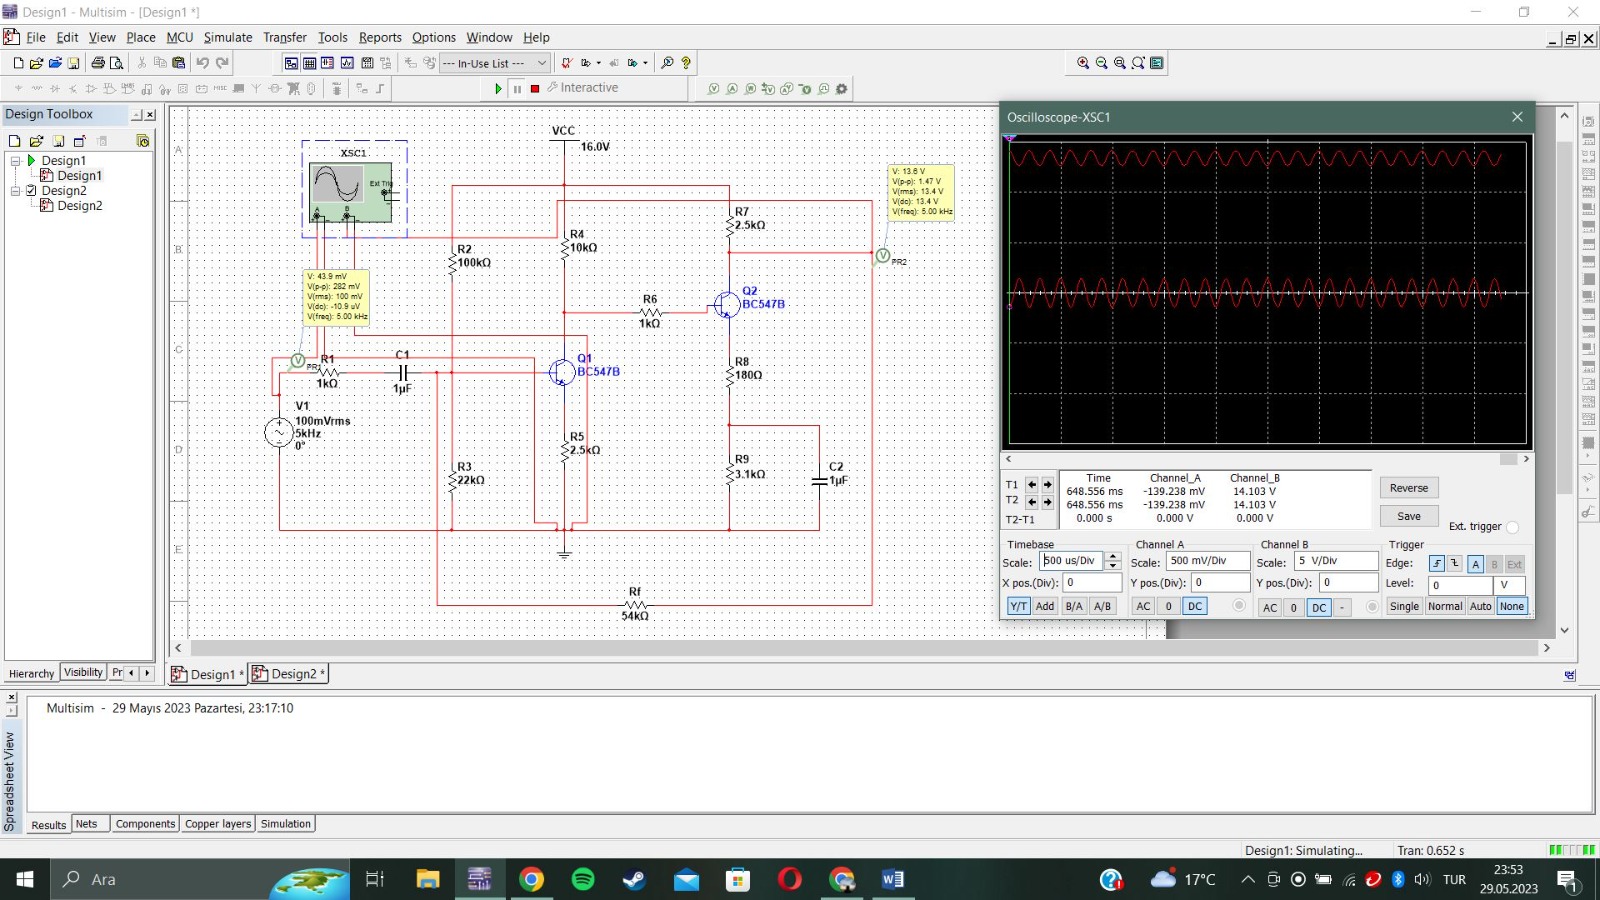Click the Paste toolbar icon

click(x=178, y=62)
